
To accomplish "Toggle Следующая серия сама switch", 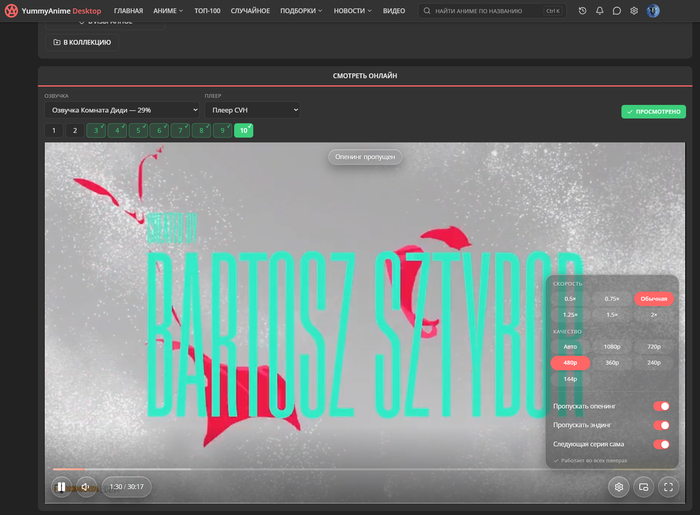I will click(x=661, y=444).
